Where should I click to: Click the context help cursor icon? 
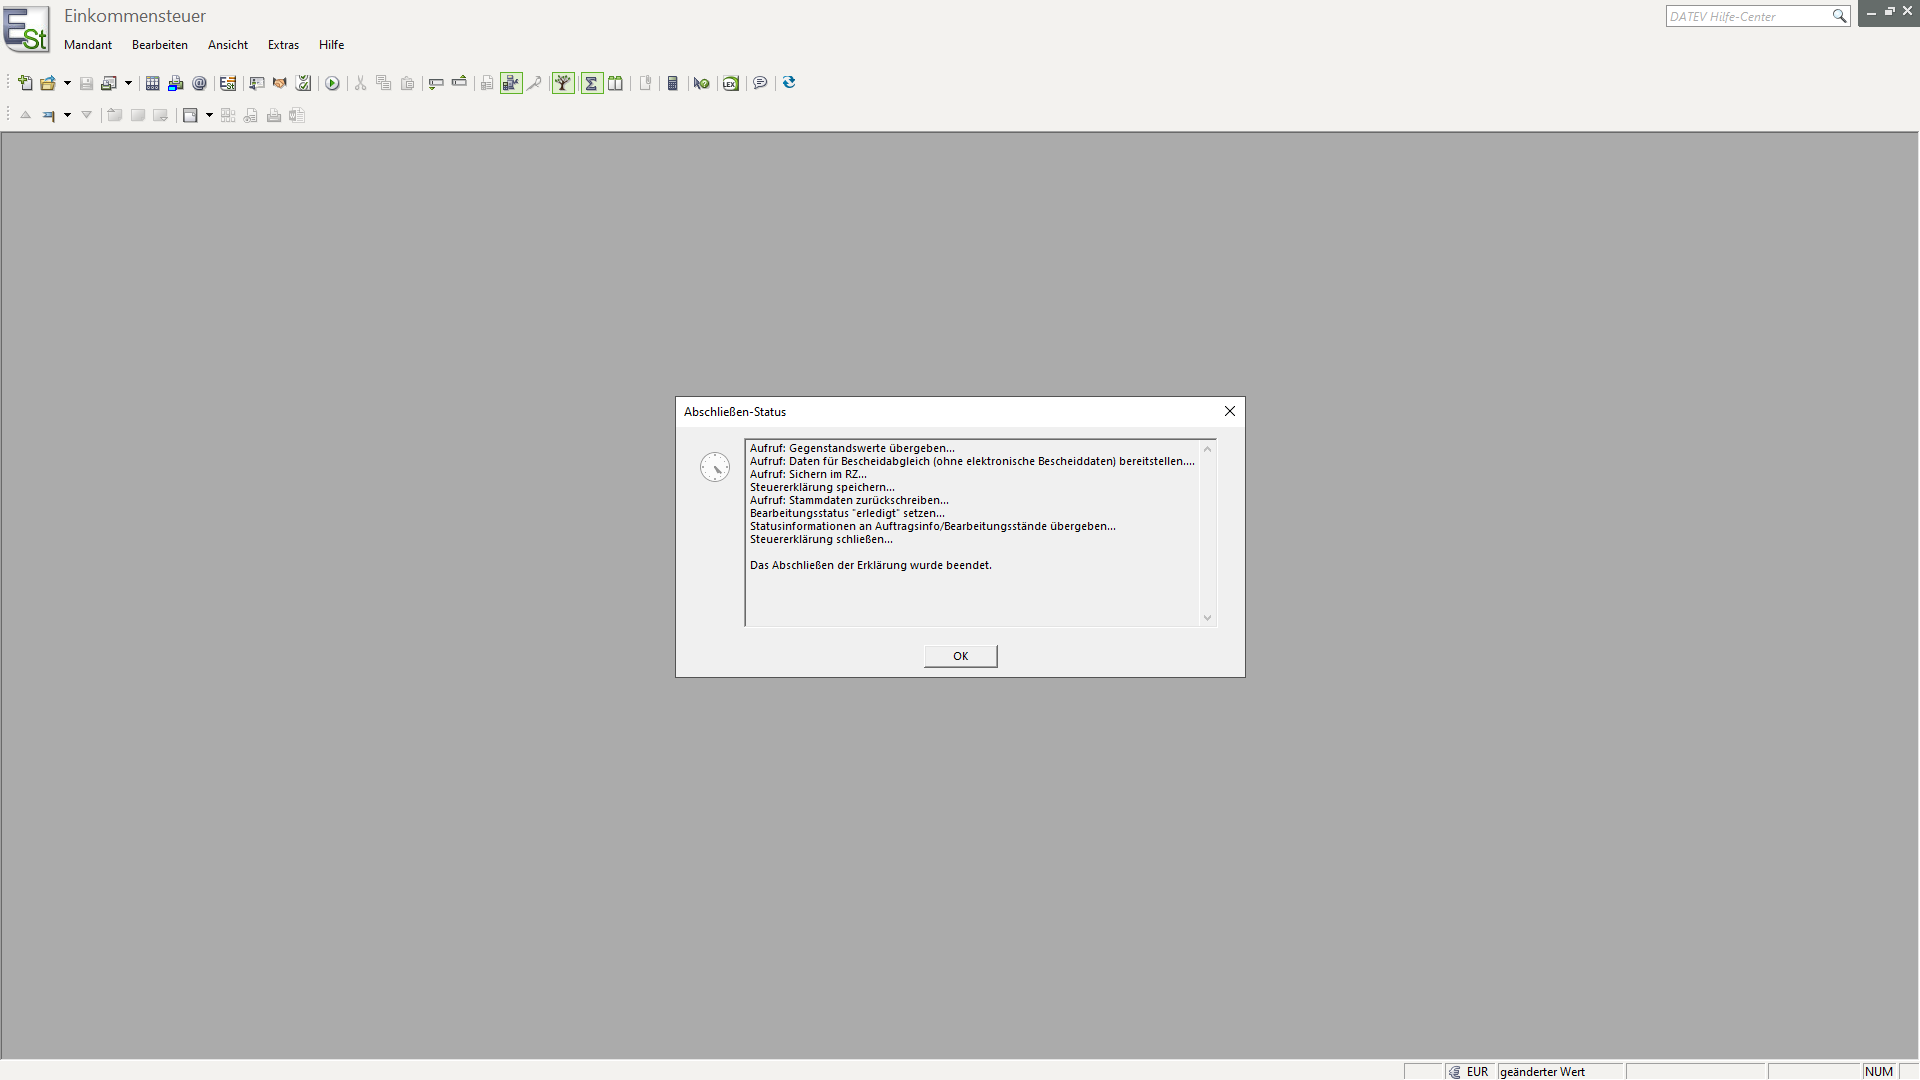pos(701,83)
